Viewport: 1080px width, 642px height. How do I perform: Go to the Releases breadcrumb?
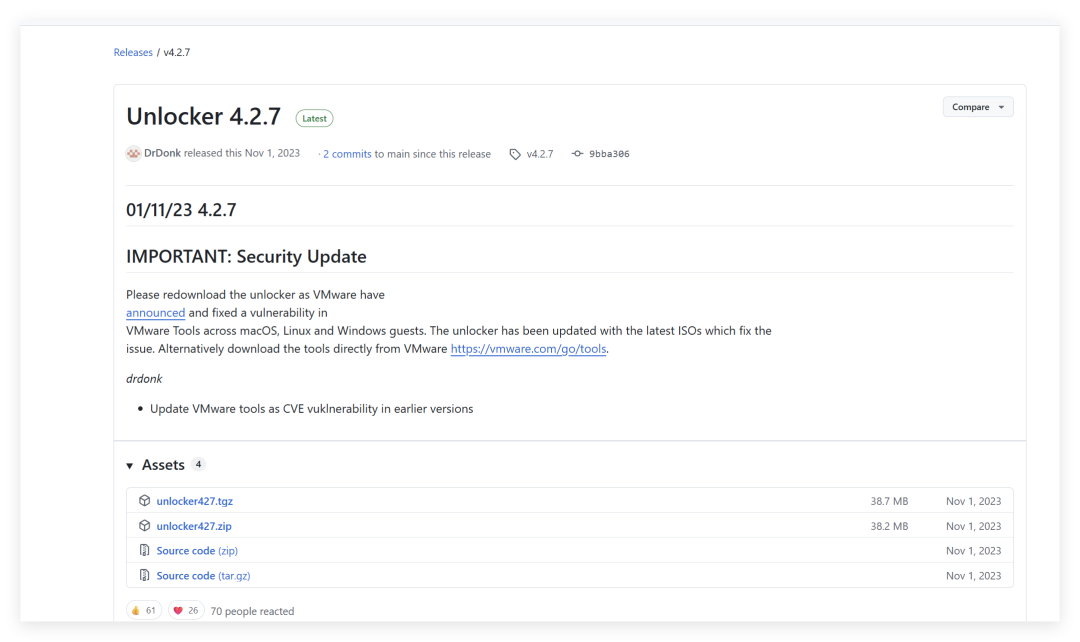[x=133, y=52]
